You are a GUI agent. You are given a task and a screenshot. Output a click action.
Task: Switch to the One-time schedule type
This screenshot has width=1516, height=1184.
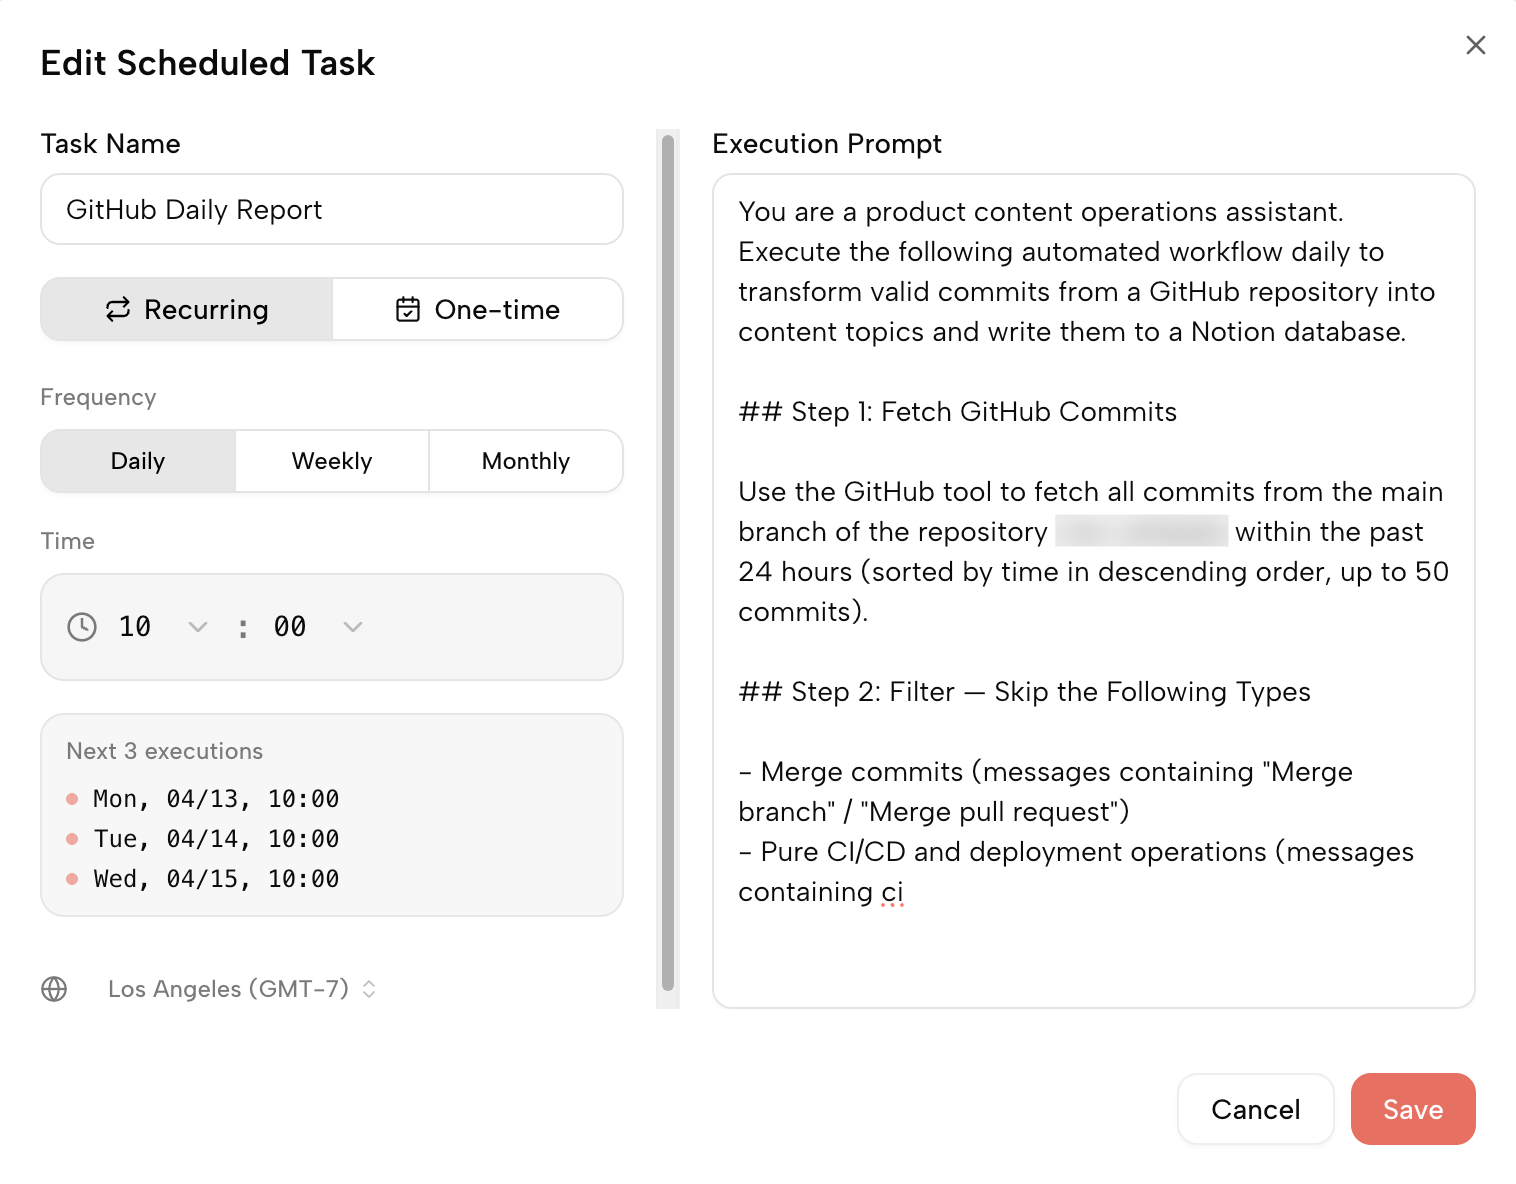pos(478,310)
